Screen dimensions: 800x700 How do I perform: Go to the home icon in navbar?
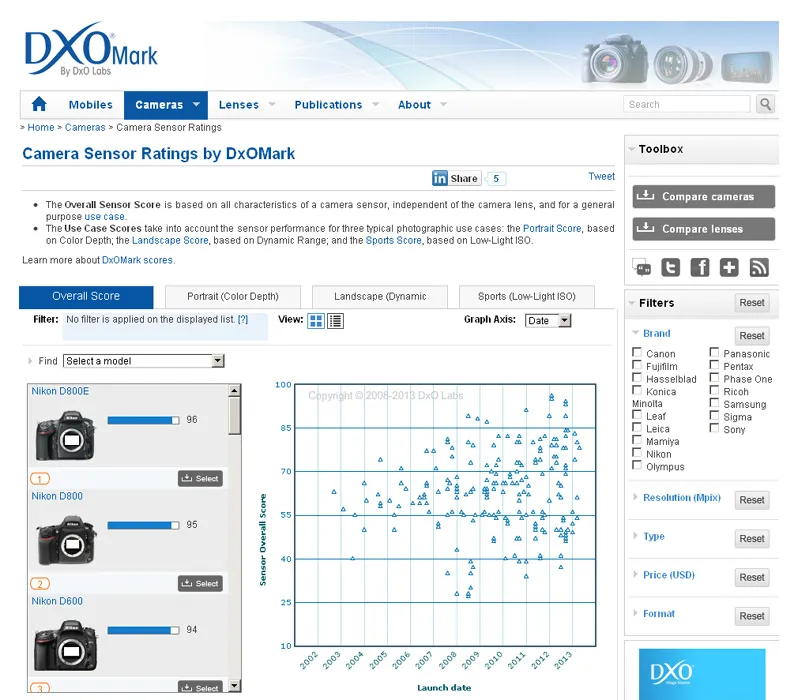[39, 104]
